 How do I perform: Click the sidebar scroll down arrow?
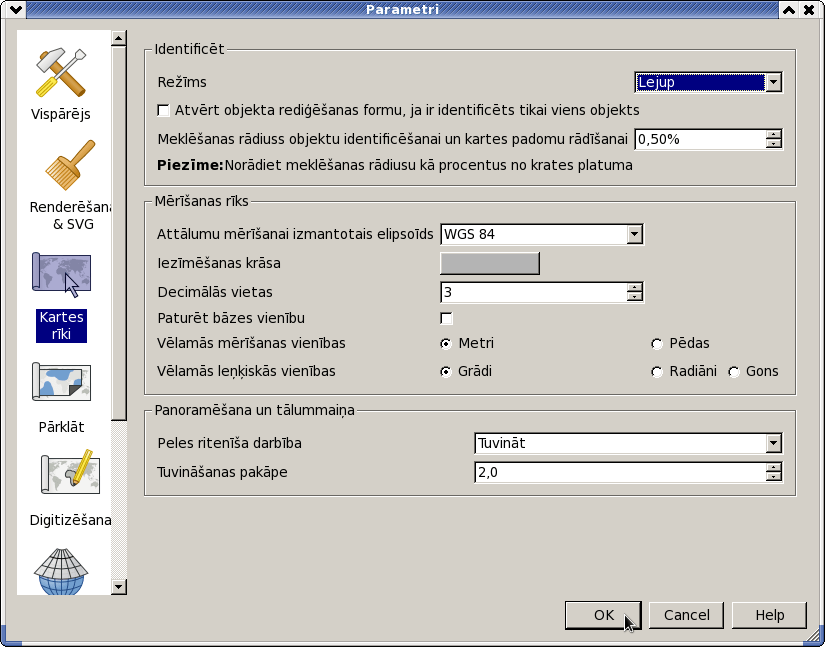tap(119, 587)
